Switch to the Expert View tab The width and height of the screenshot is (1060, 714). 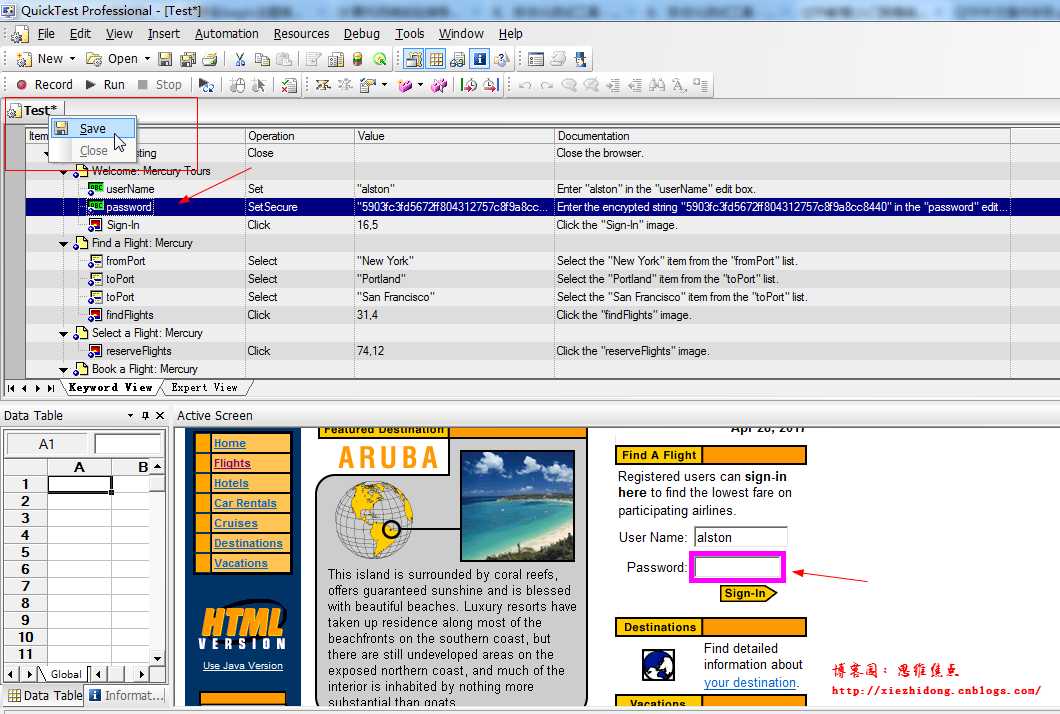click(204, 387)
